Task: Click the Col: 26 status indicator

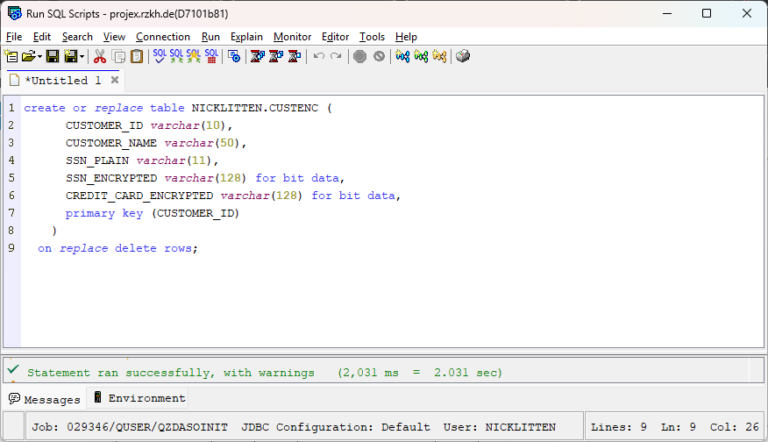Action: [x=734, y=427]
